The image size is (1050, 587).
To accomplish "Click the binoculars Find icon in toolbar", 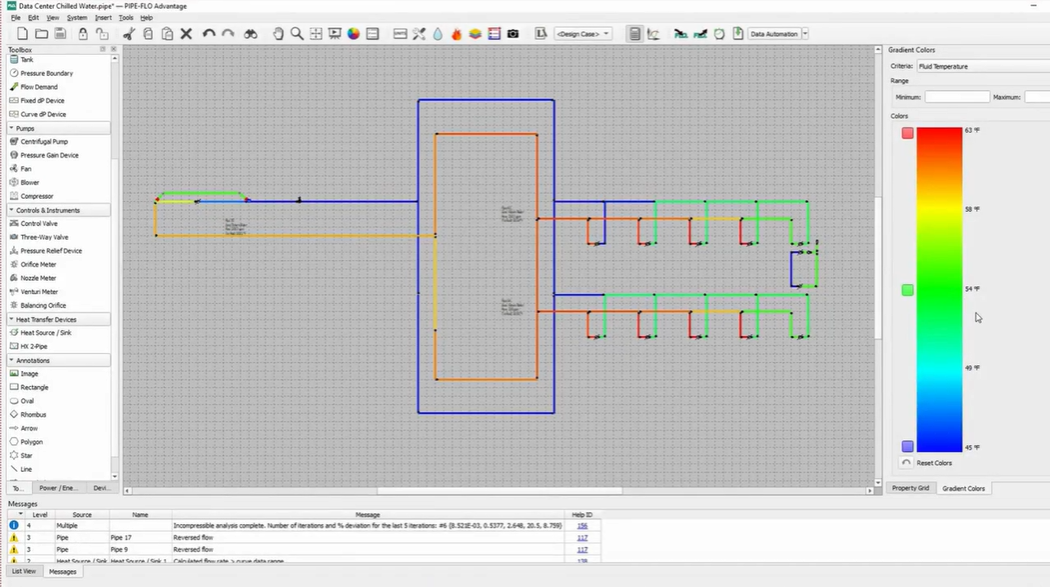I will point(250,34).
